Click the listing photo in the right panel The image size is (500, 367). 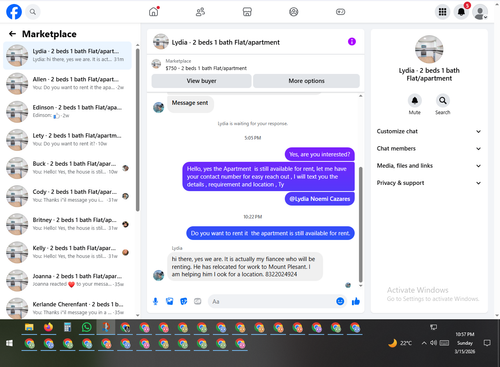(x=429, y=49)
